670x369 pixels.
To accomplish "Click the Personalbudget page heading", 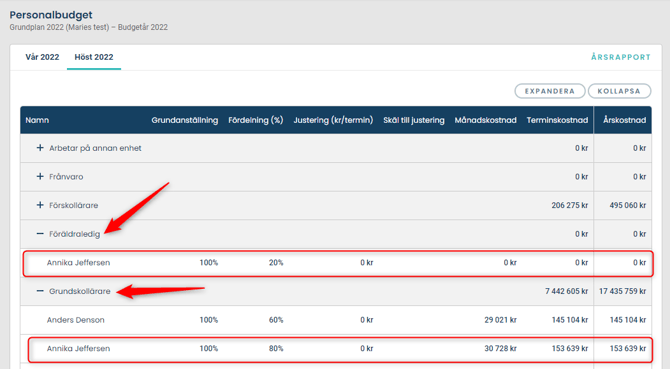I will click(x=51, y=15).
